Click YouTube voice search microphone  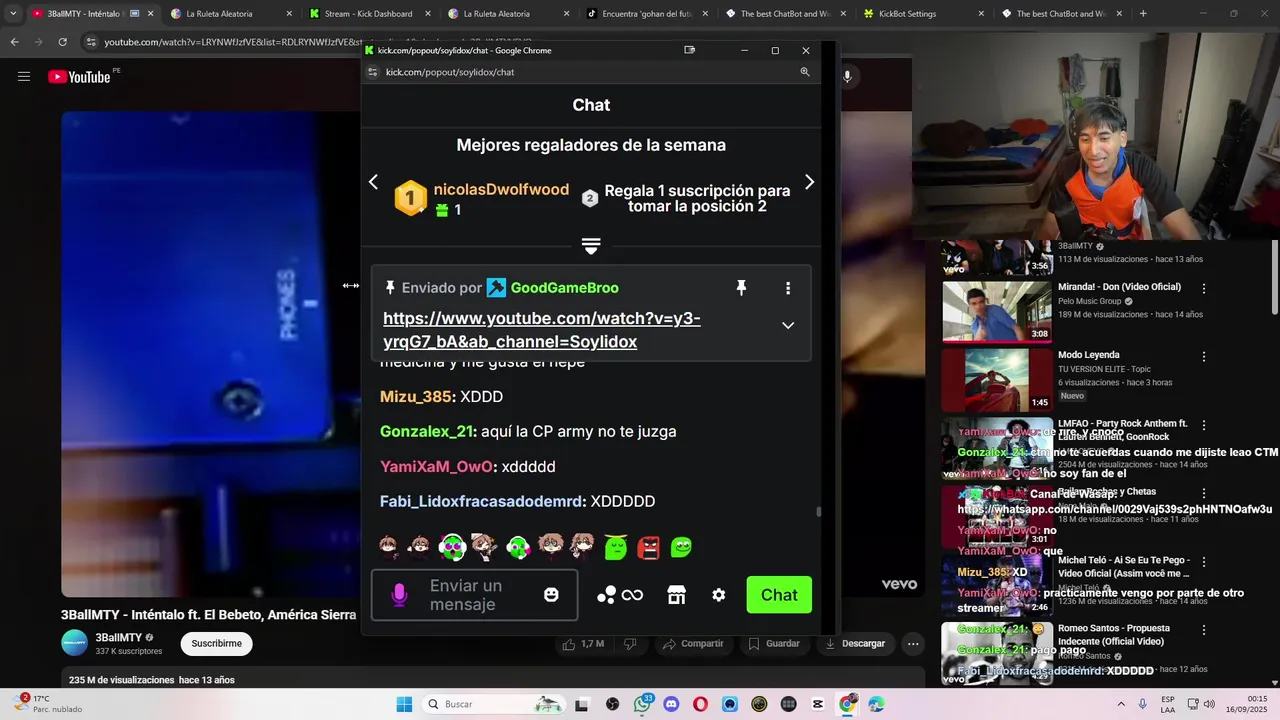pos(847,77)
